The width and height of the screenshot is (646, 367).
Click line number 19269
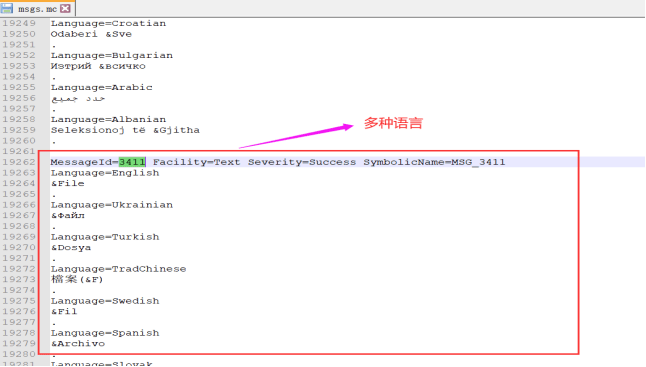[19, 237]
